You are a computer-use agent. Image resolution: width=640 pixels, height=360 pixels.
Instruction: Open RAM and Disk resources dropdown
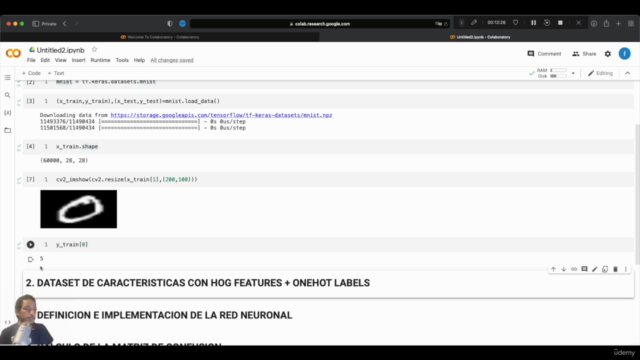[x=573, y=73]
